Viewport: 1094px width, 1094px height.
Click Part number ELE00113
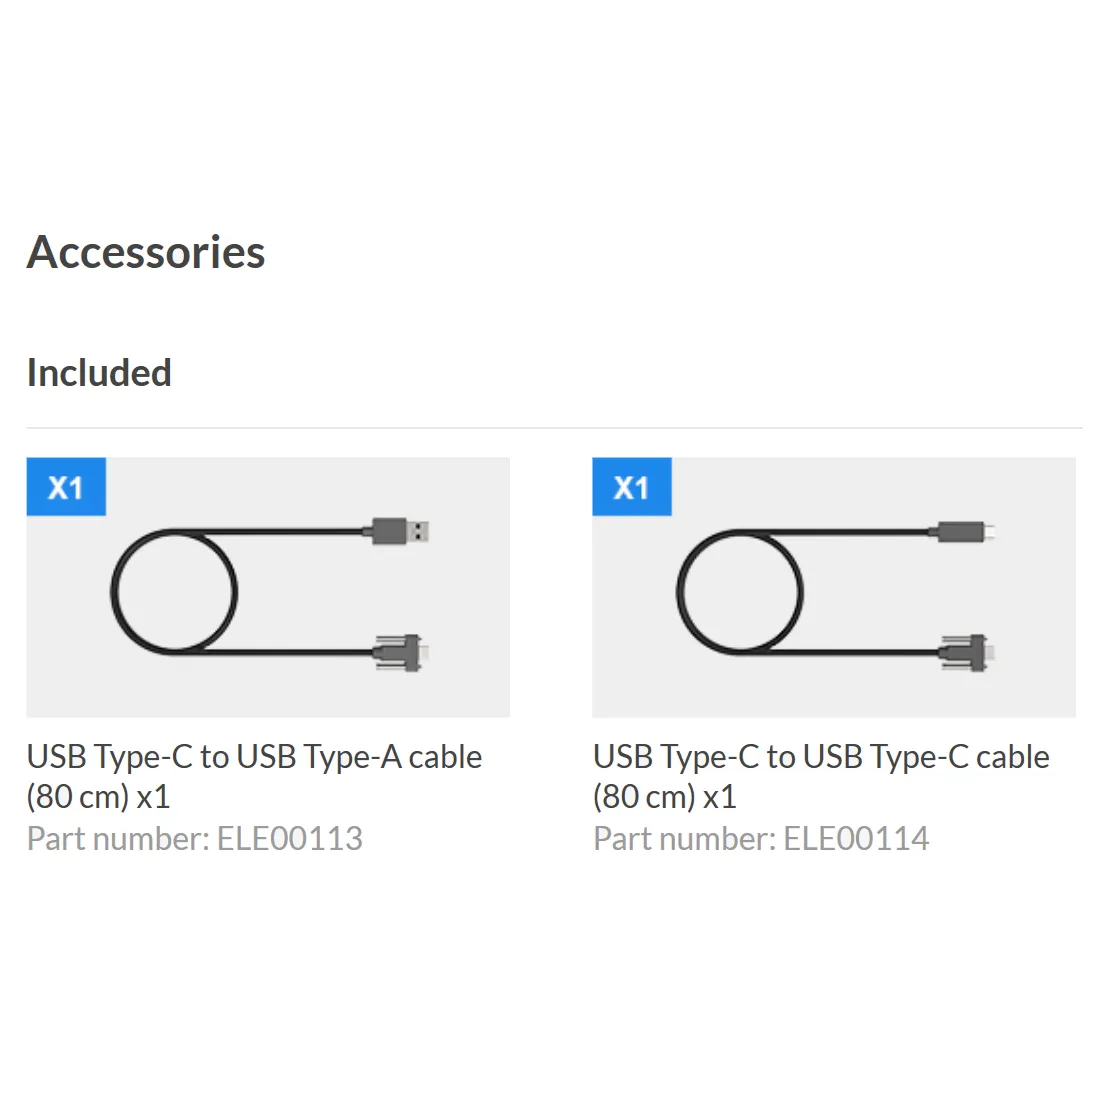pyautogui.click(x=195, y=839)
